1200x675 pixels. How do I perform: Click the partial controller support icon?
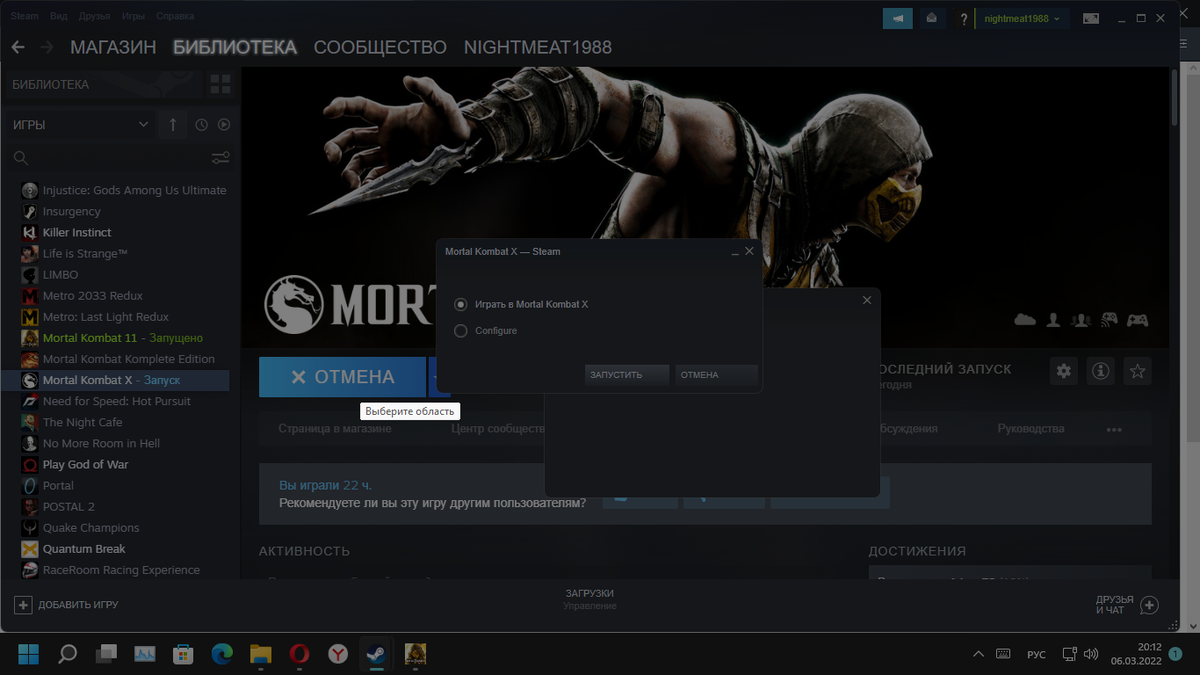(1109, 320)
